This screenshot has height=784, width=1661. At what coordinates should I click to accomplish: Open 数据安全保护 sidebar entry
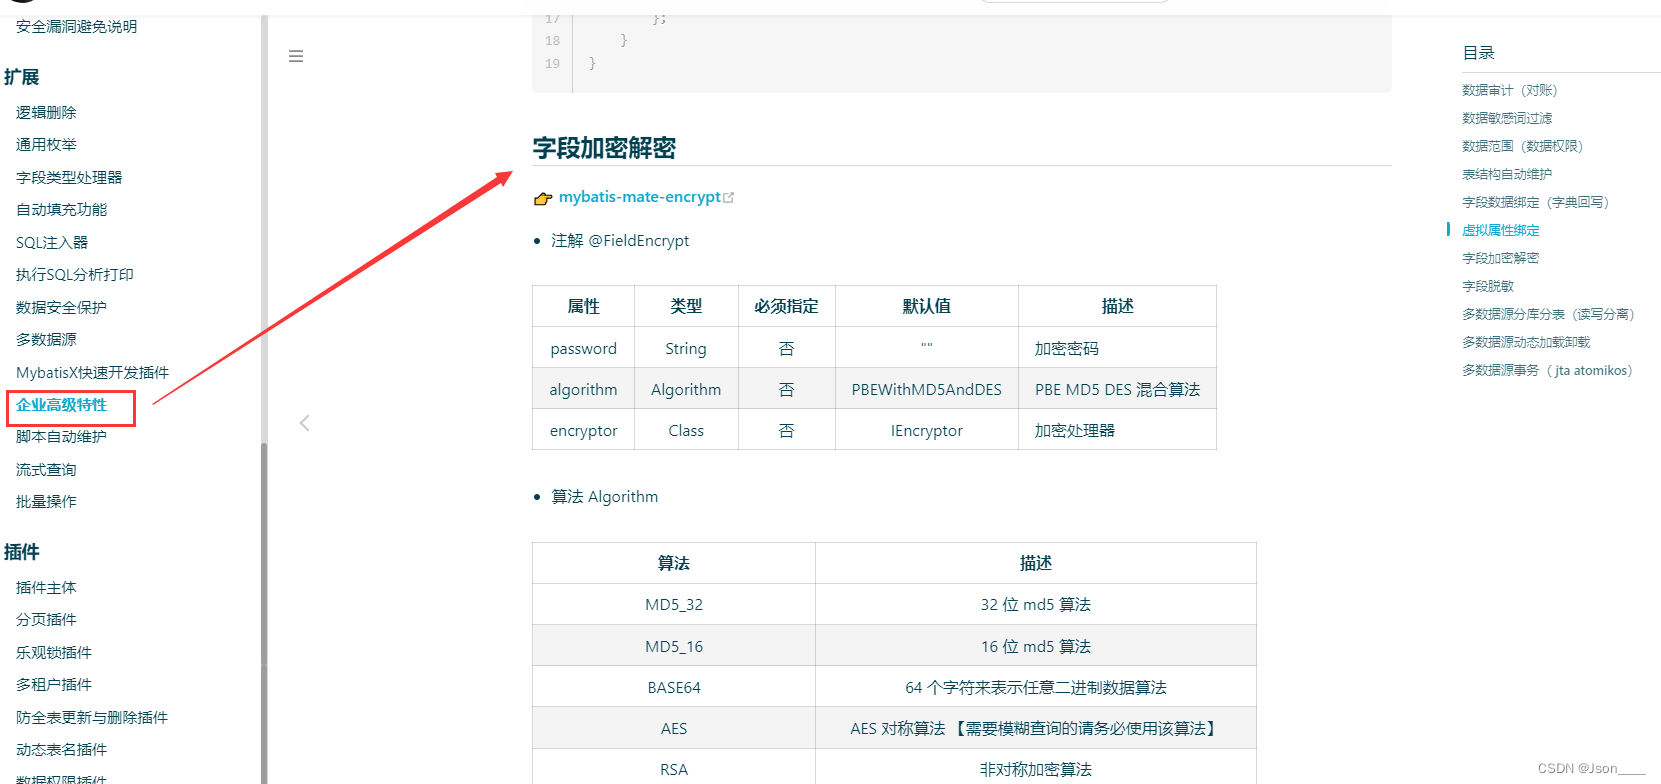tap(61, 307)
